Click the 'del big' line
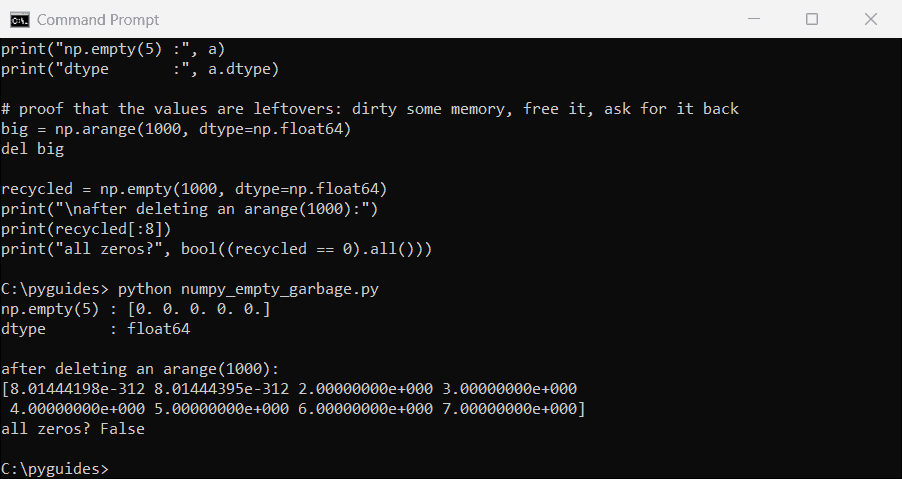Screen dimensions: 902x479 click(x=32, y=149)
